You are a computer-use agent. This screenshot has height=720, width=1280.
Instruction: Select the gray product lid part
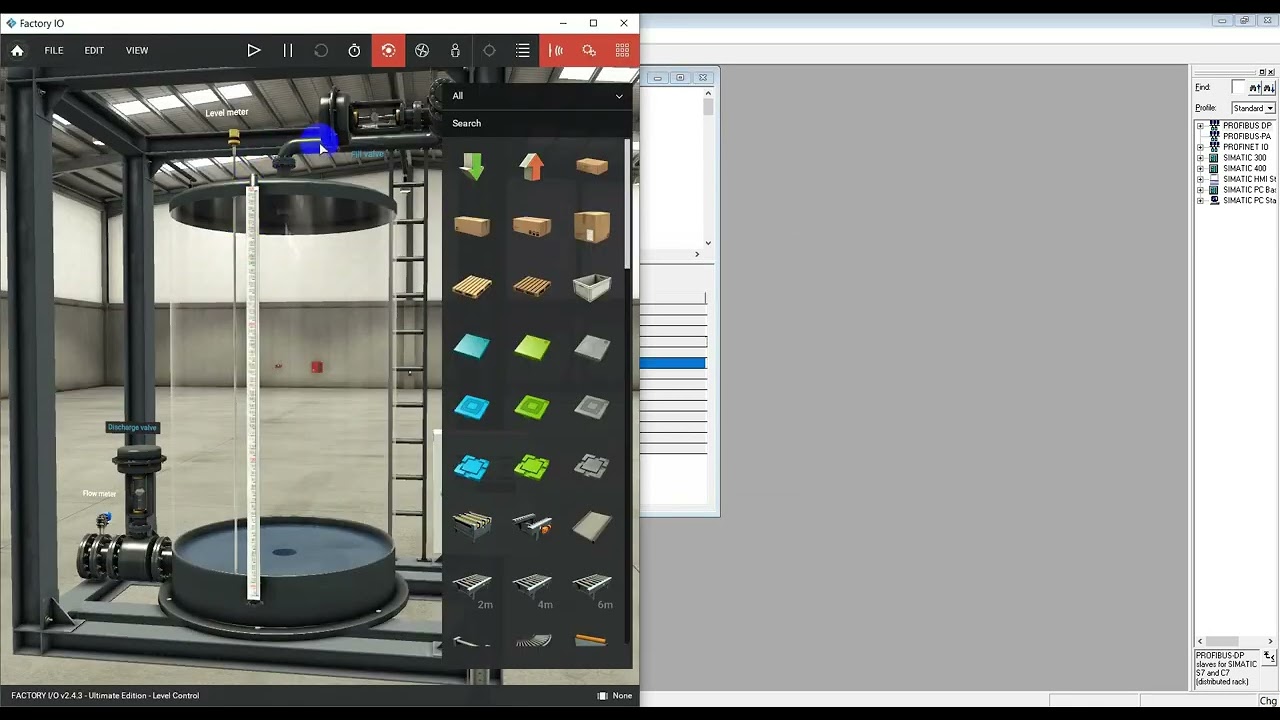[592, 467]
